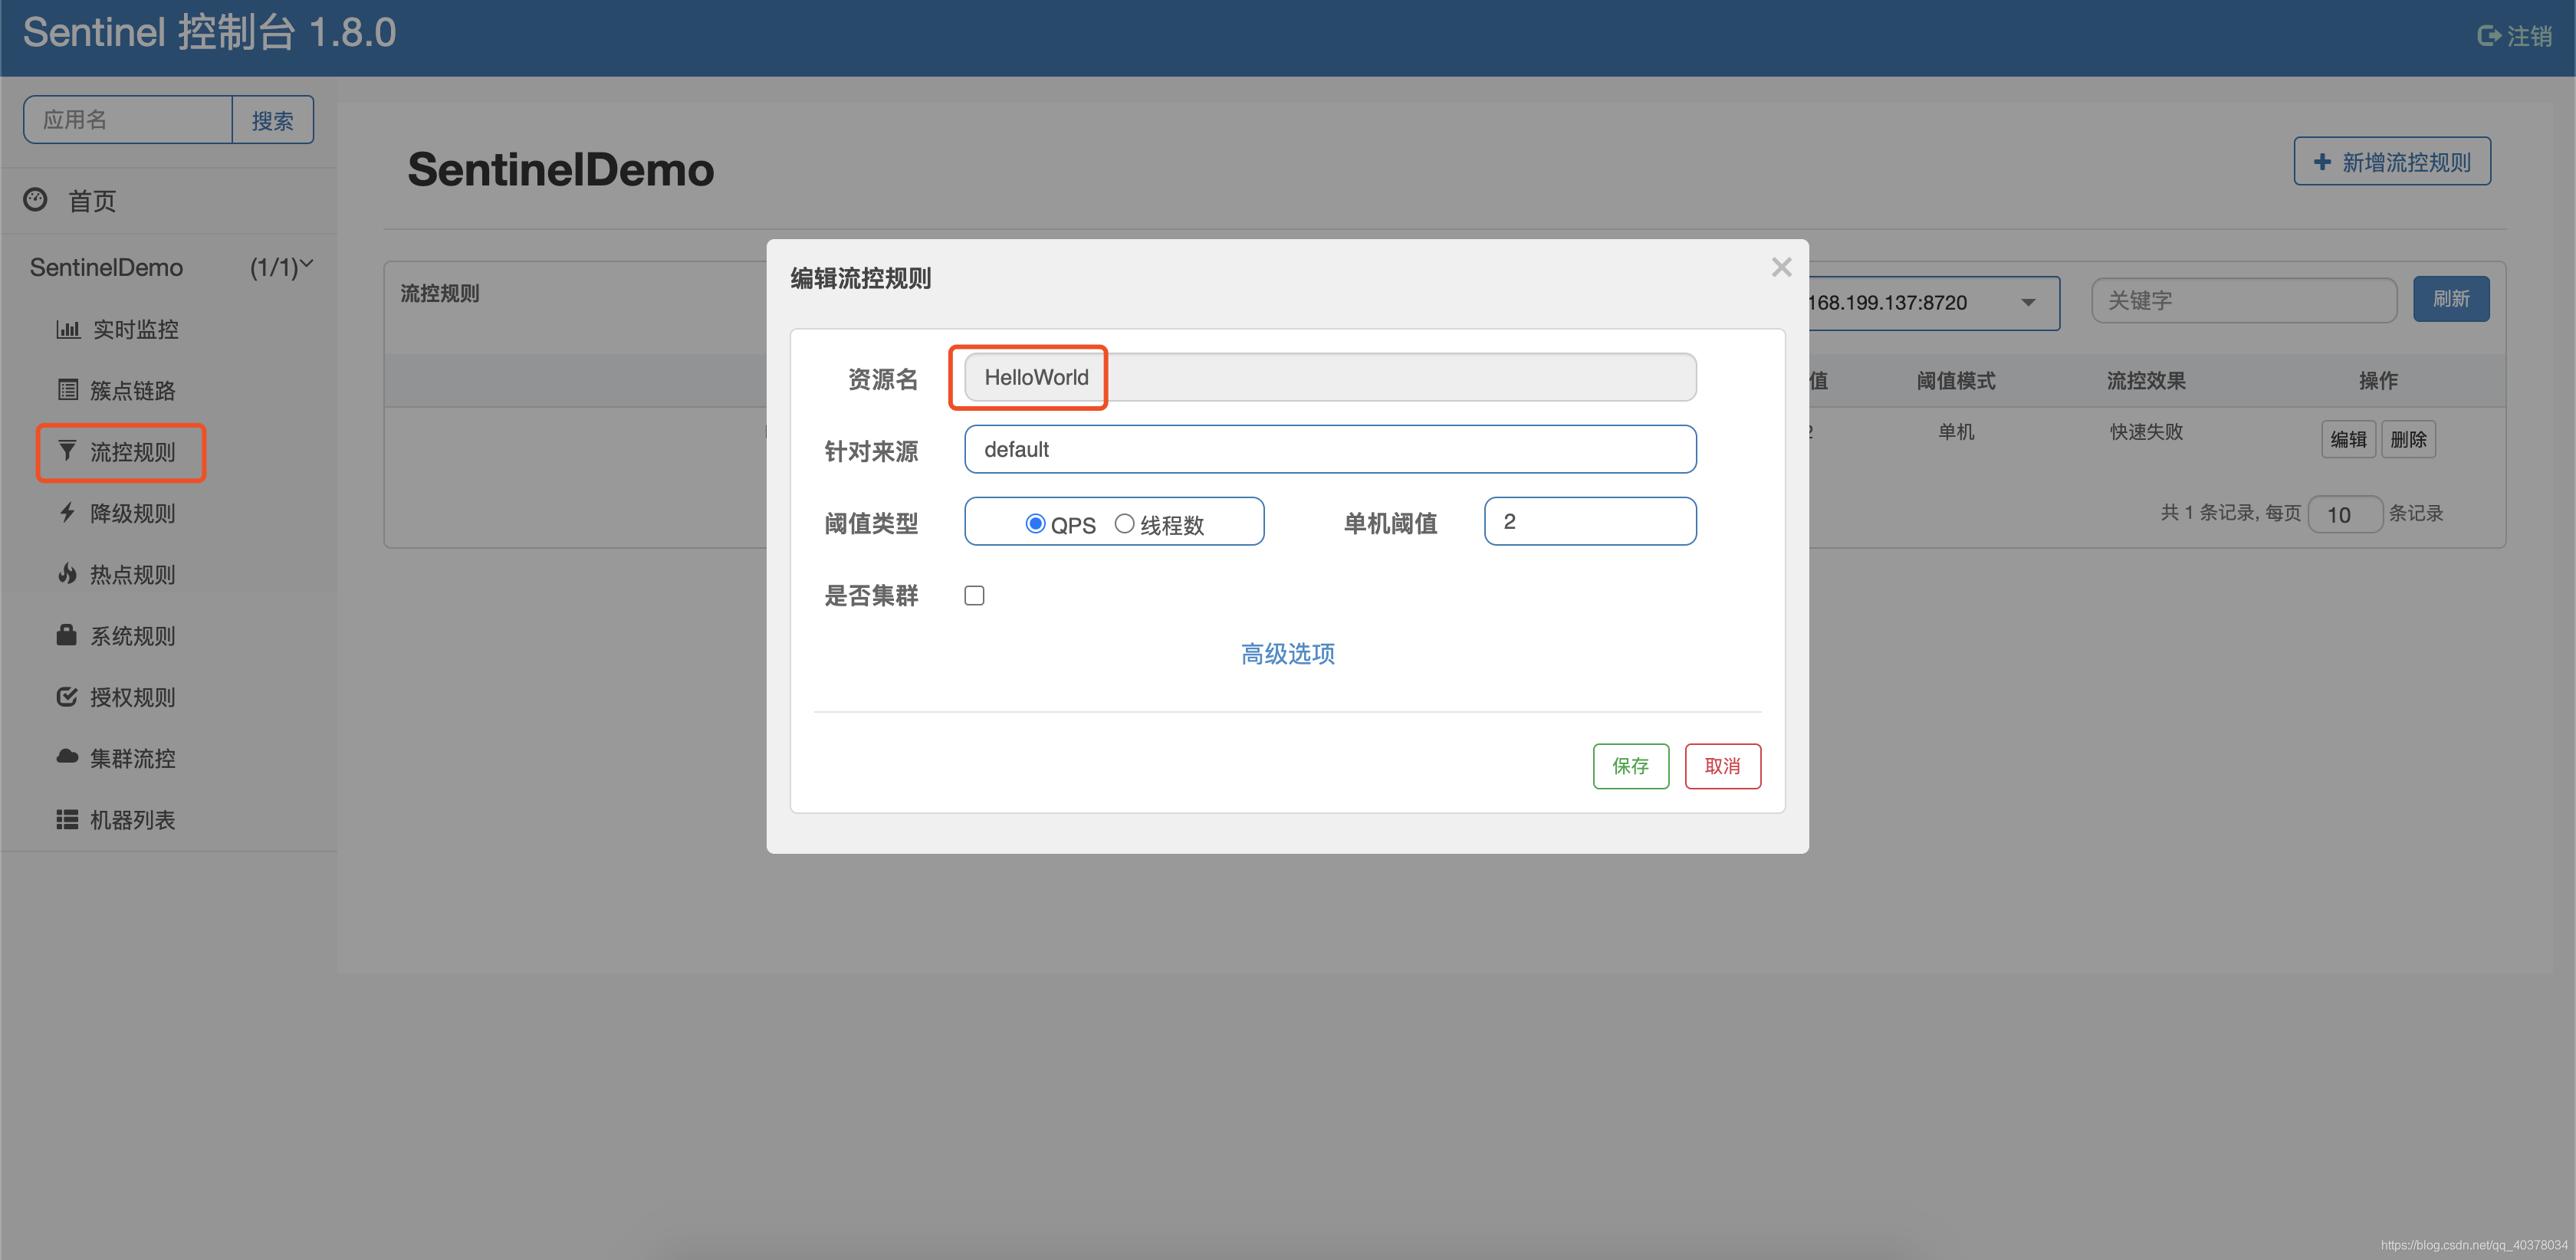
Task: Click the dashboard icon beside 首页
Action: point(35,200)
